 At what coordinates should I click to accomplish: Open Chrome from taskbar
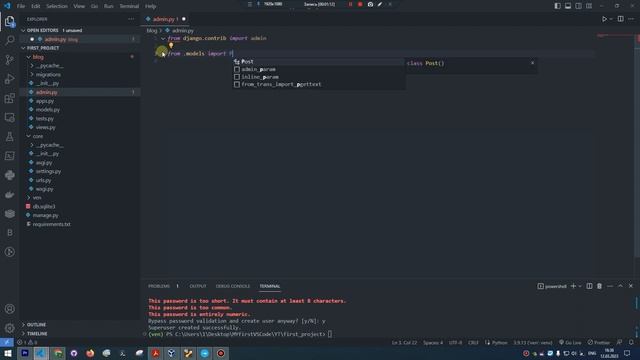pyautogui.click(x=58, y=353)
